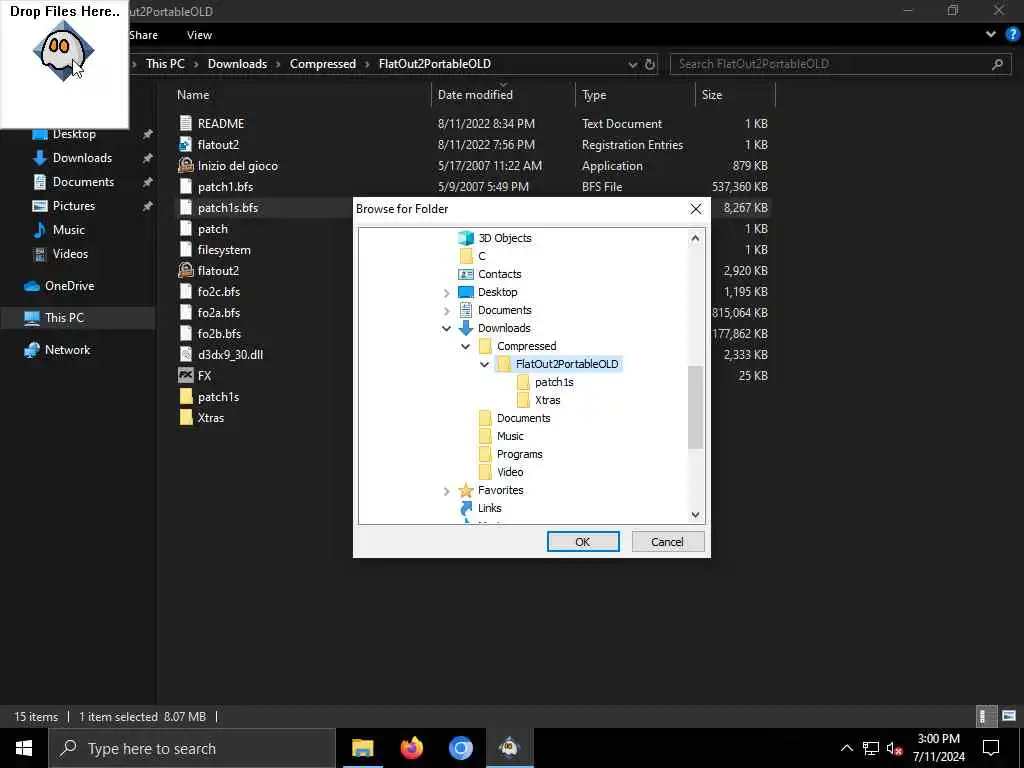Sort files by Name column header

click(193, 95)
